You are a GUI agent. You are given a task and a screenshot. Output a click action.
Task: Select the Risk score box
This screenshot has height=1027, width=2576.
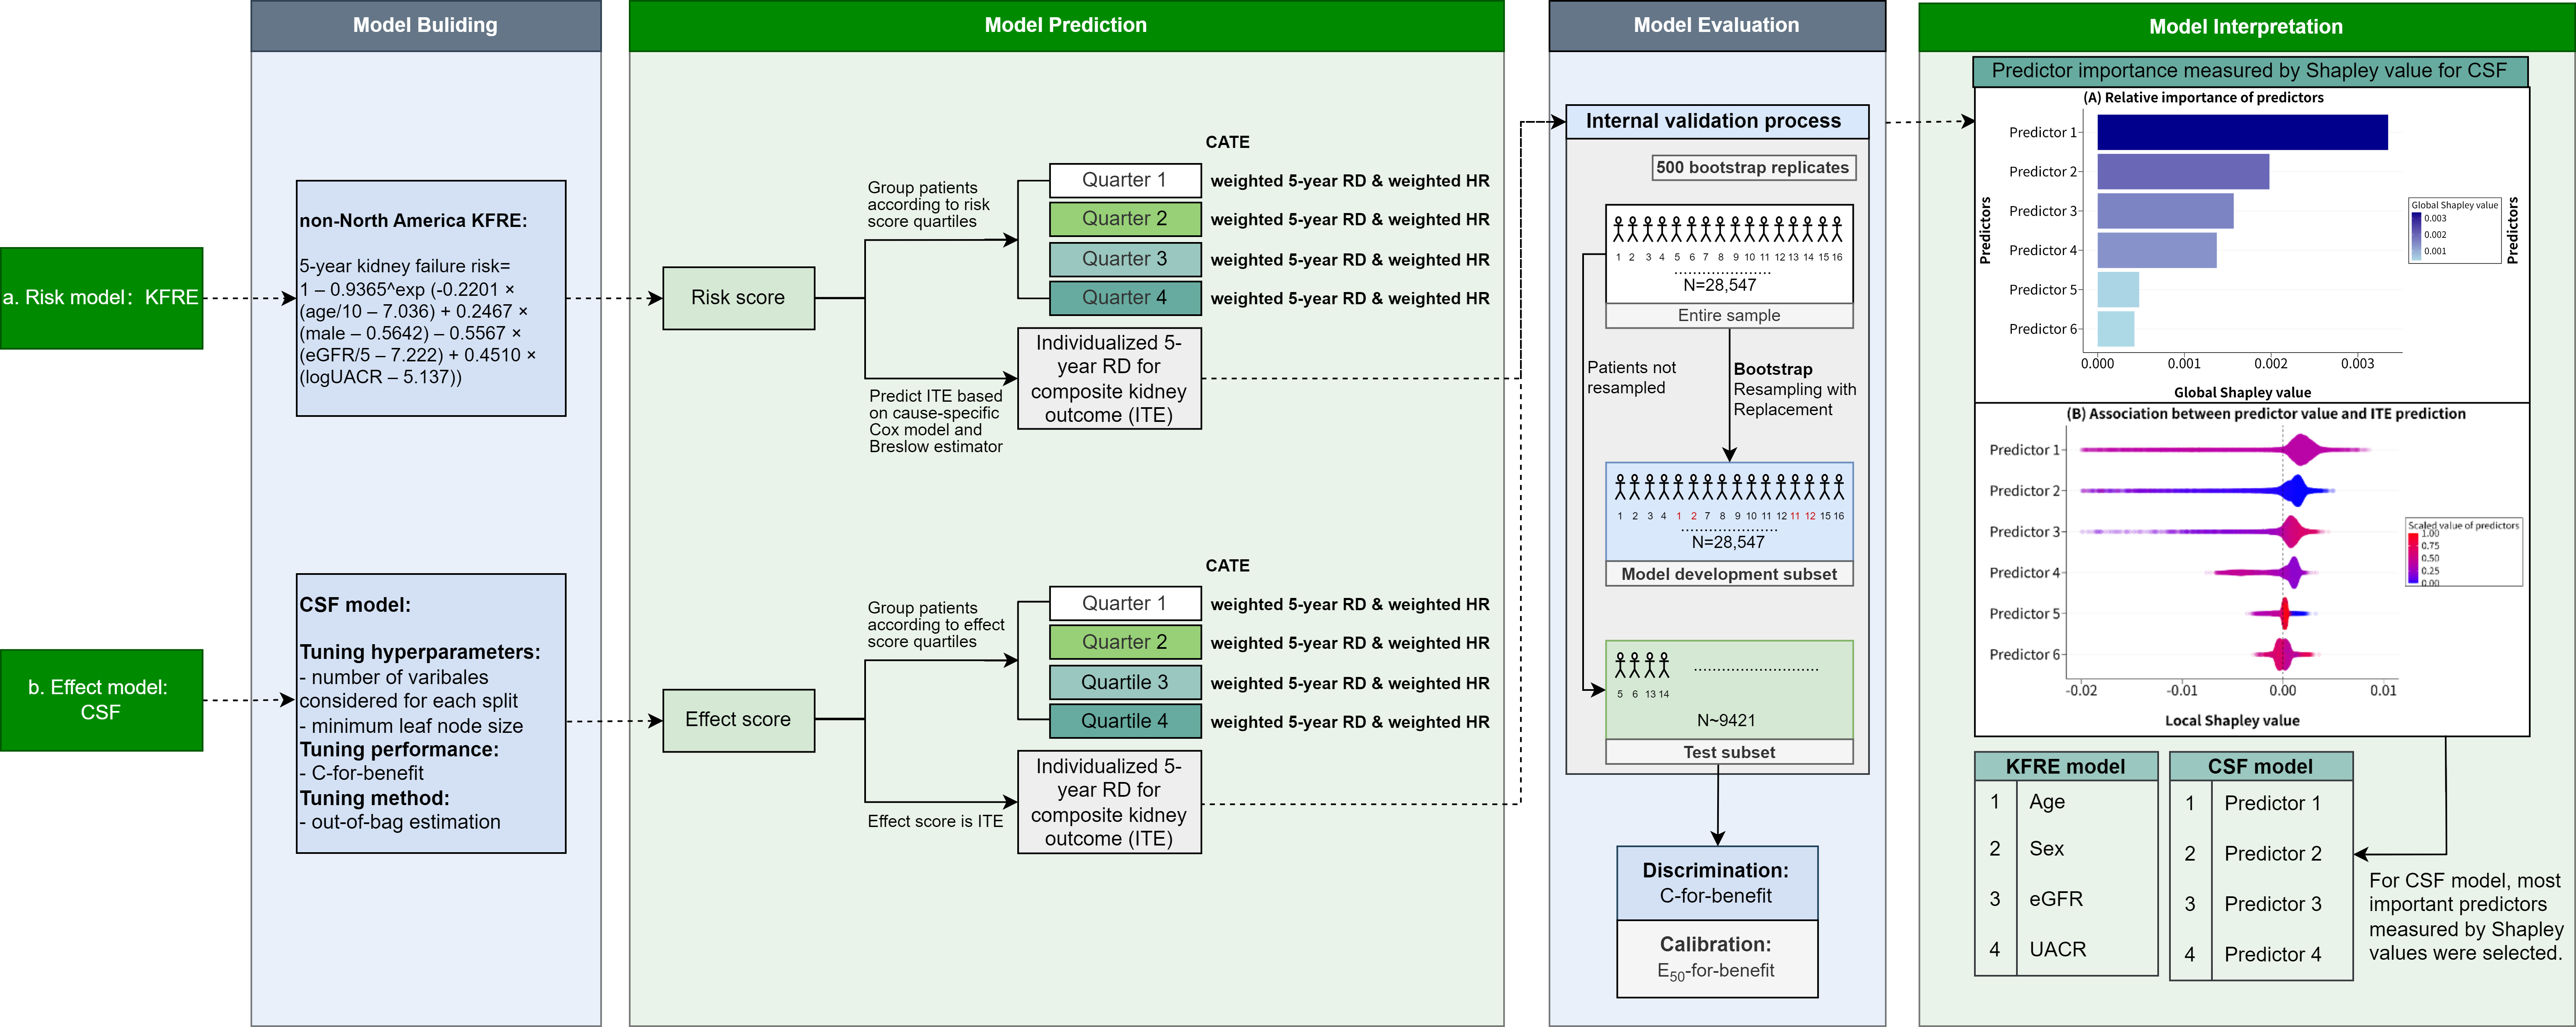tap(738, 298)
